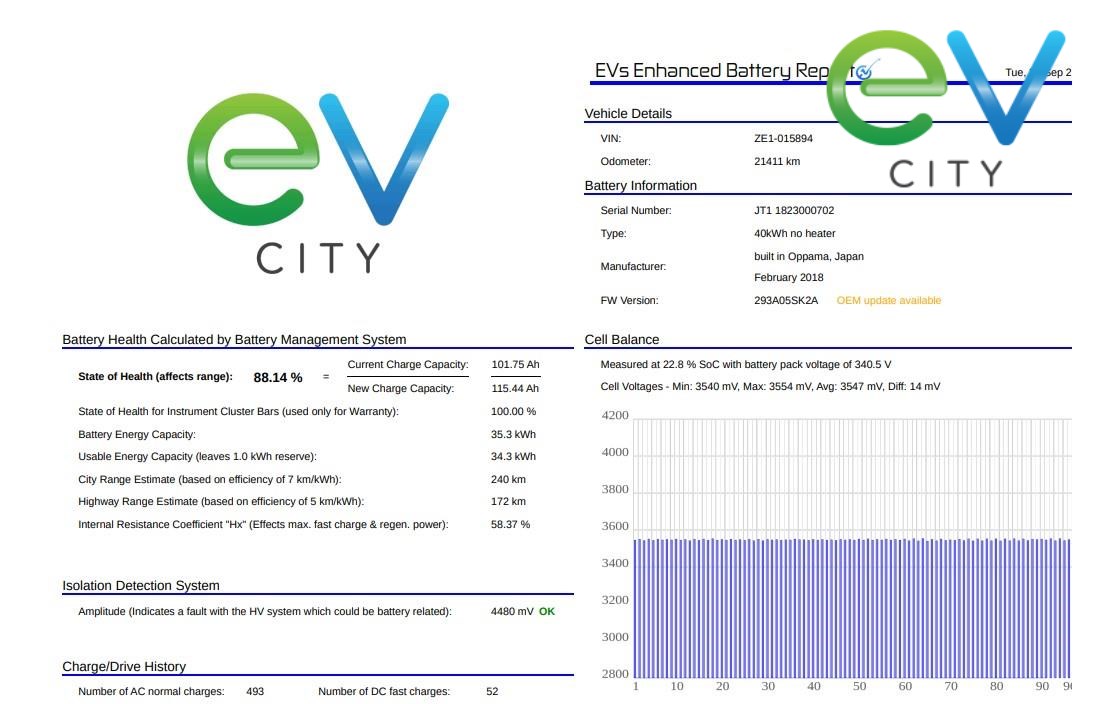The height and width of the screenshot is (704, 1097).
Task: Select the internal resistance value 58.37 %
Action: [x=510, y=524]
